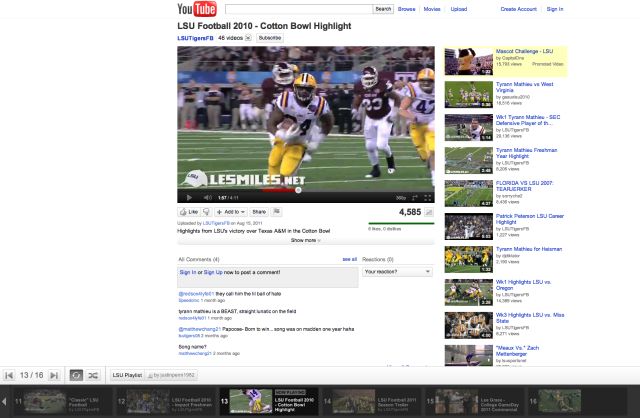Click the red progress bar scrubber handle
640x418 pixels.
(298, 190)
